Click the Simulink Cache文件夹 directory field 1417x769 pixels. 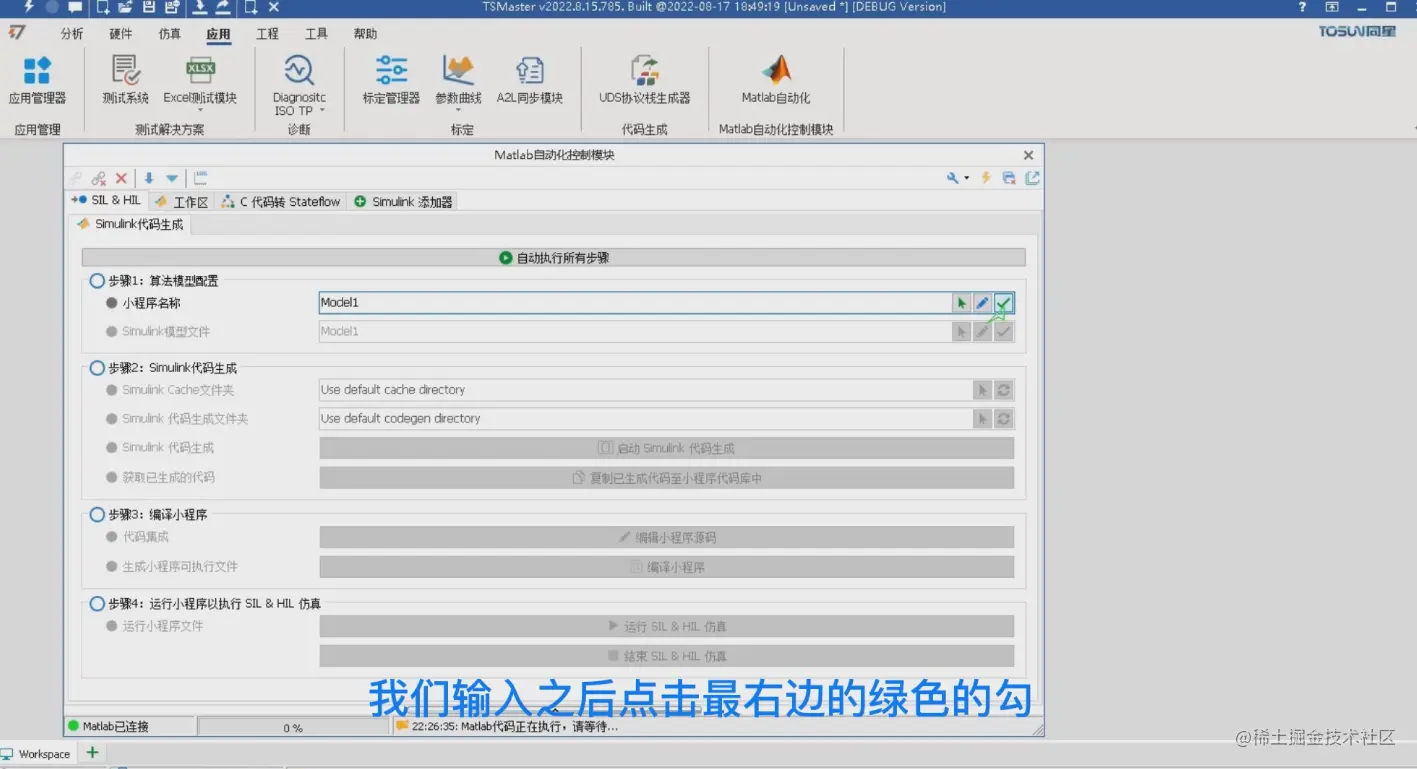pyautogui.click(x=645, y=390)
